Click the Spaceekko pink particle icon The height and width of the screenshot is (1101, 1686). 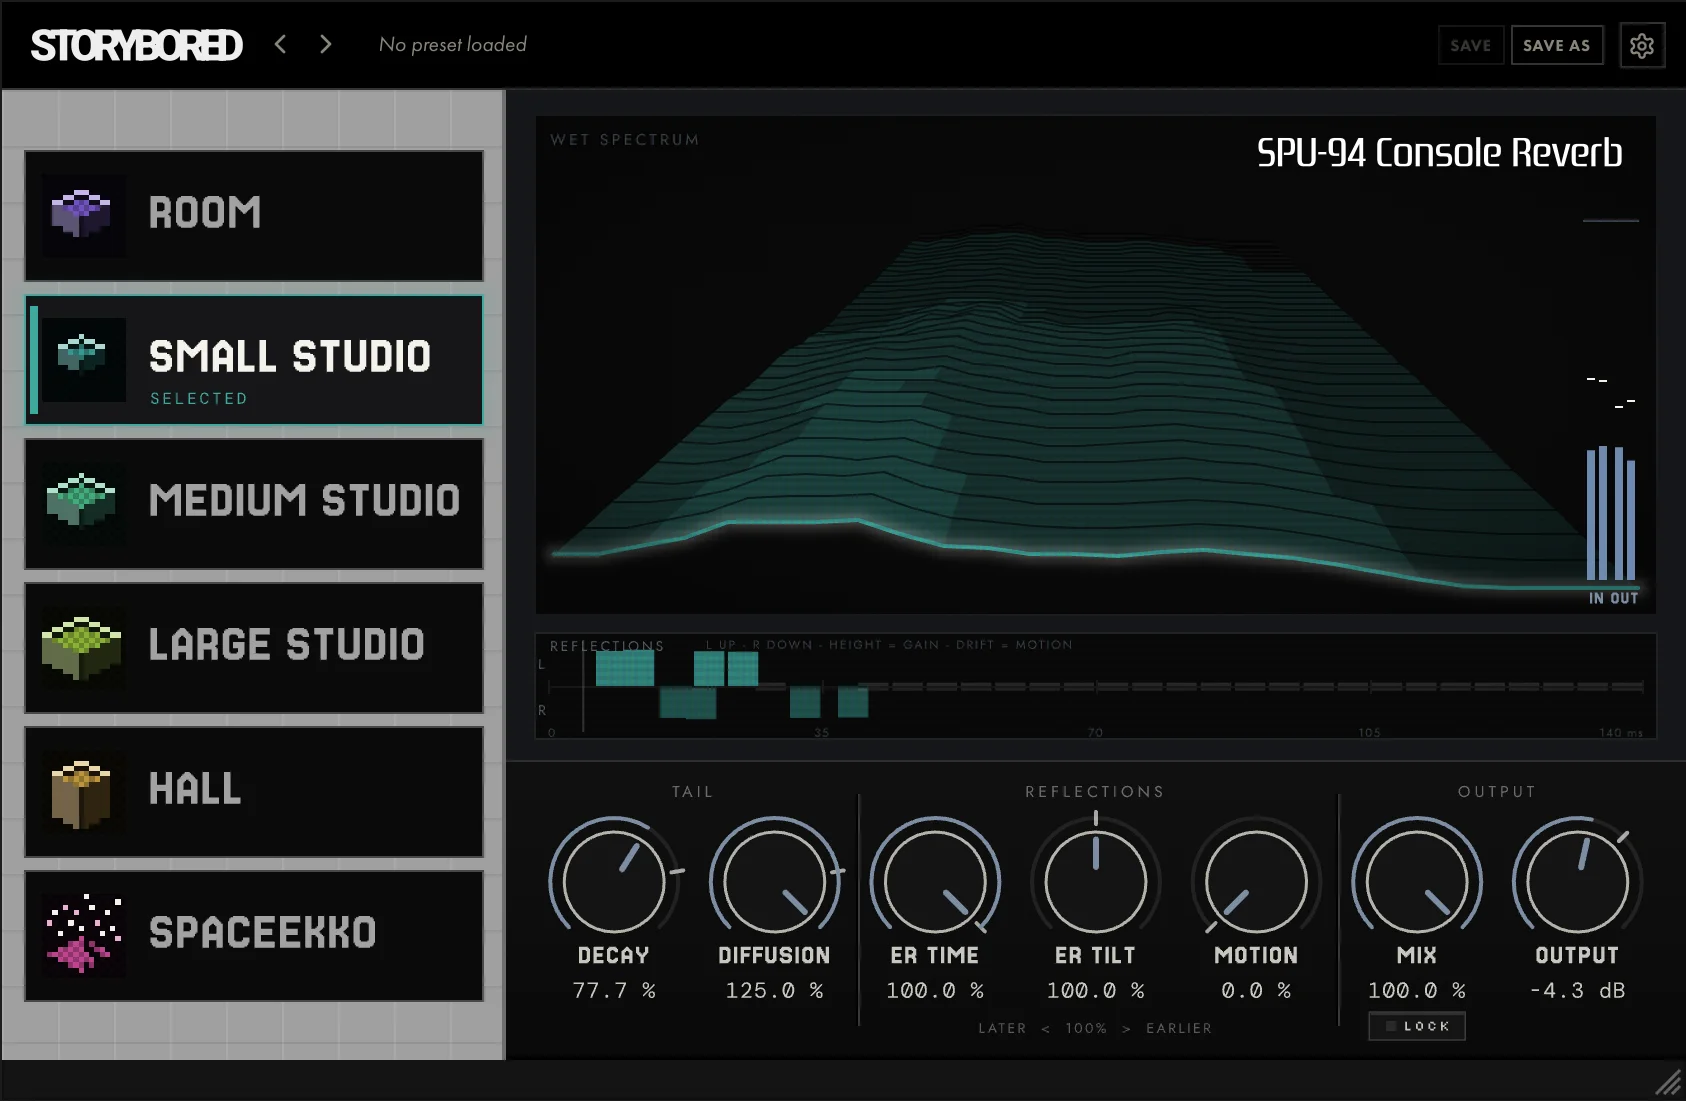click(x=84, y=934)
